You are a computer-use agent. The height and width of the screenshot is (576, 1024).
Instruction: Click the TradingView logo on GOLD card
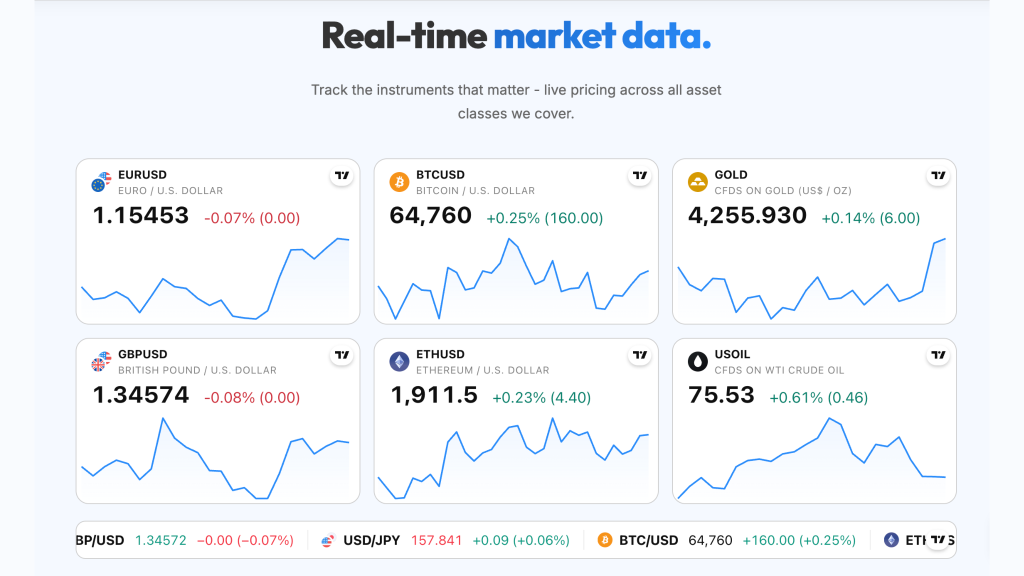pyautogui.click(x=938, y=175)
